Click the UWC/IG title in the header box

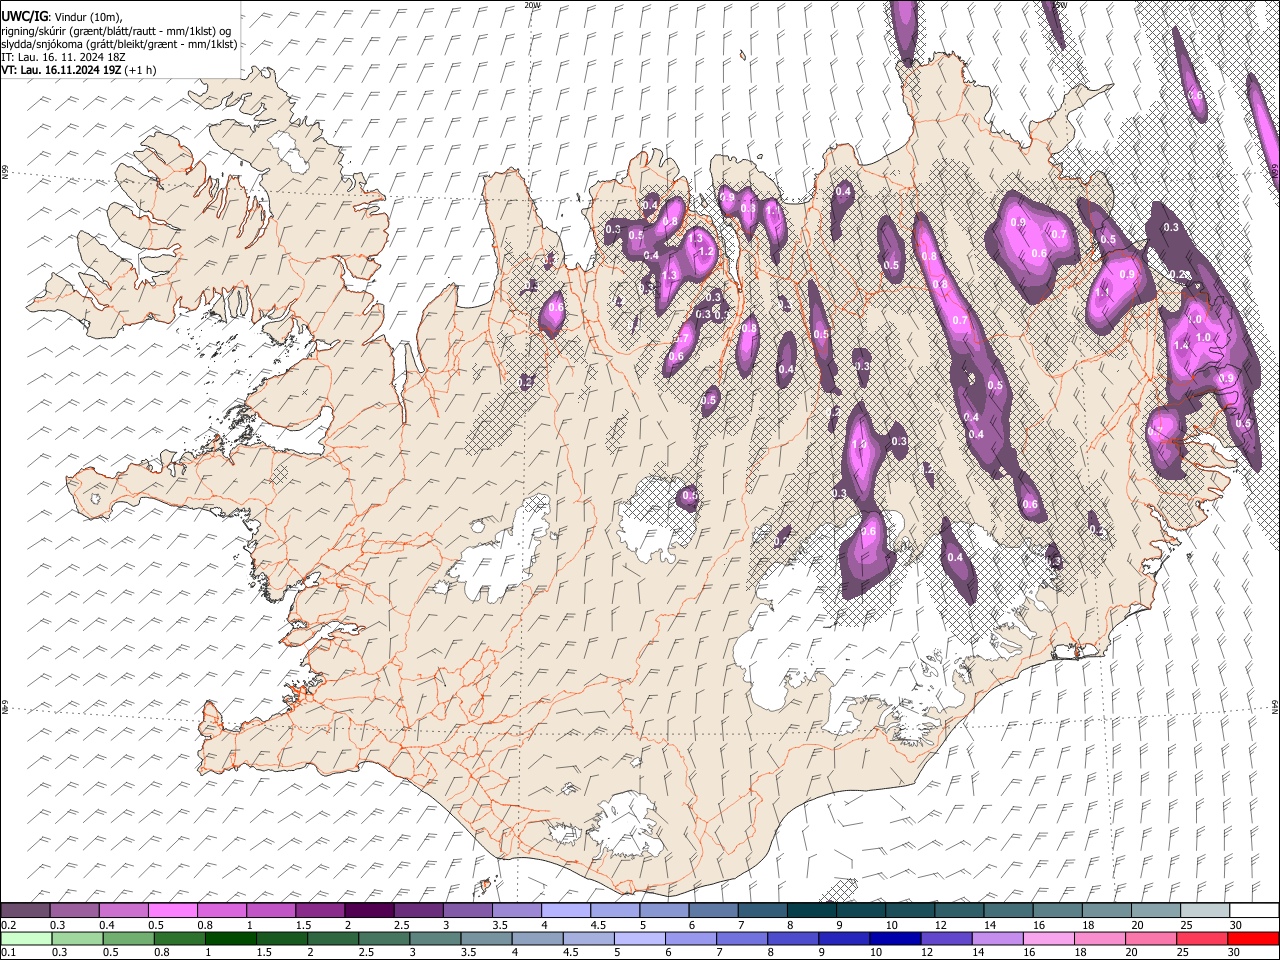(24, 17)
